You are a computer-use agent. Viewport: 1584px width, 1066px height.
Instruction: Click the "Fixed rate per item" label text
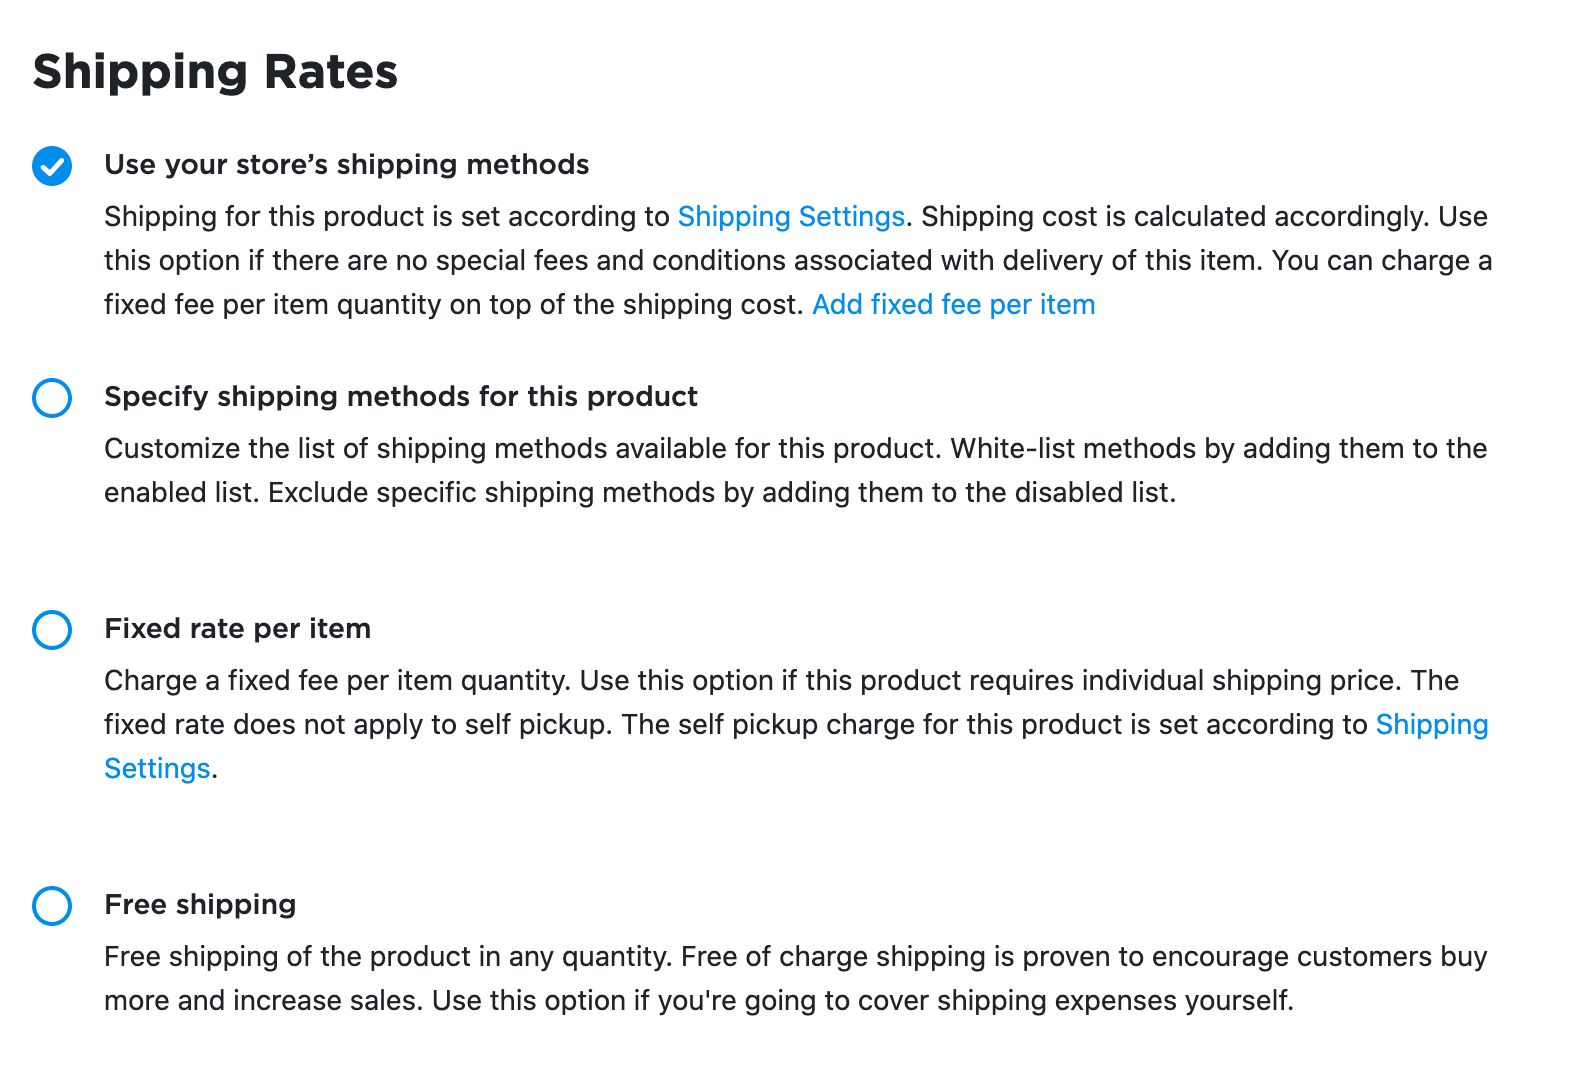point(237,629)
